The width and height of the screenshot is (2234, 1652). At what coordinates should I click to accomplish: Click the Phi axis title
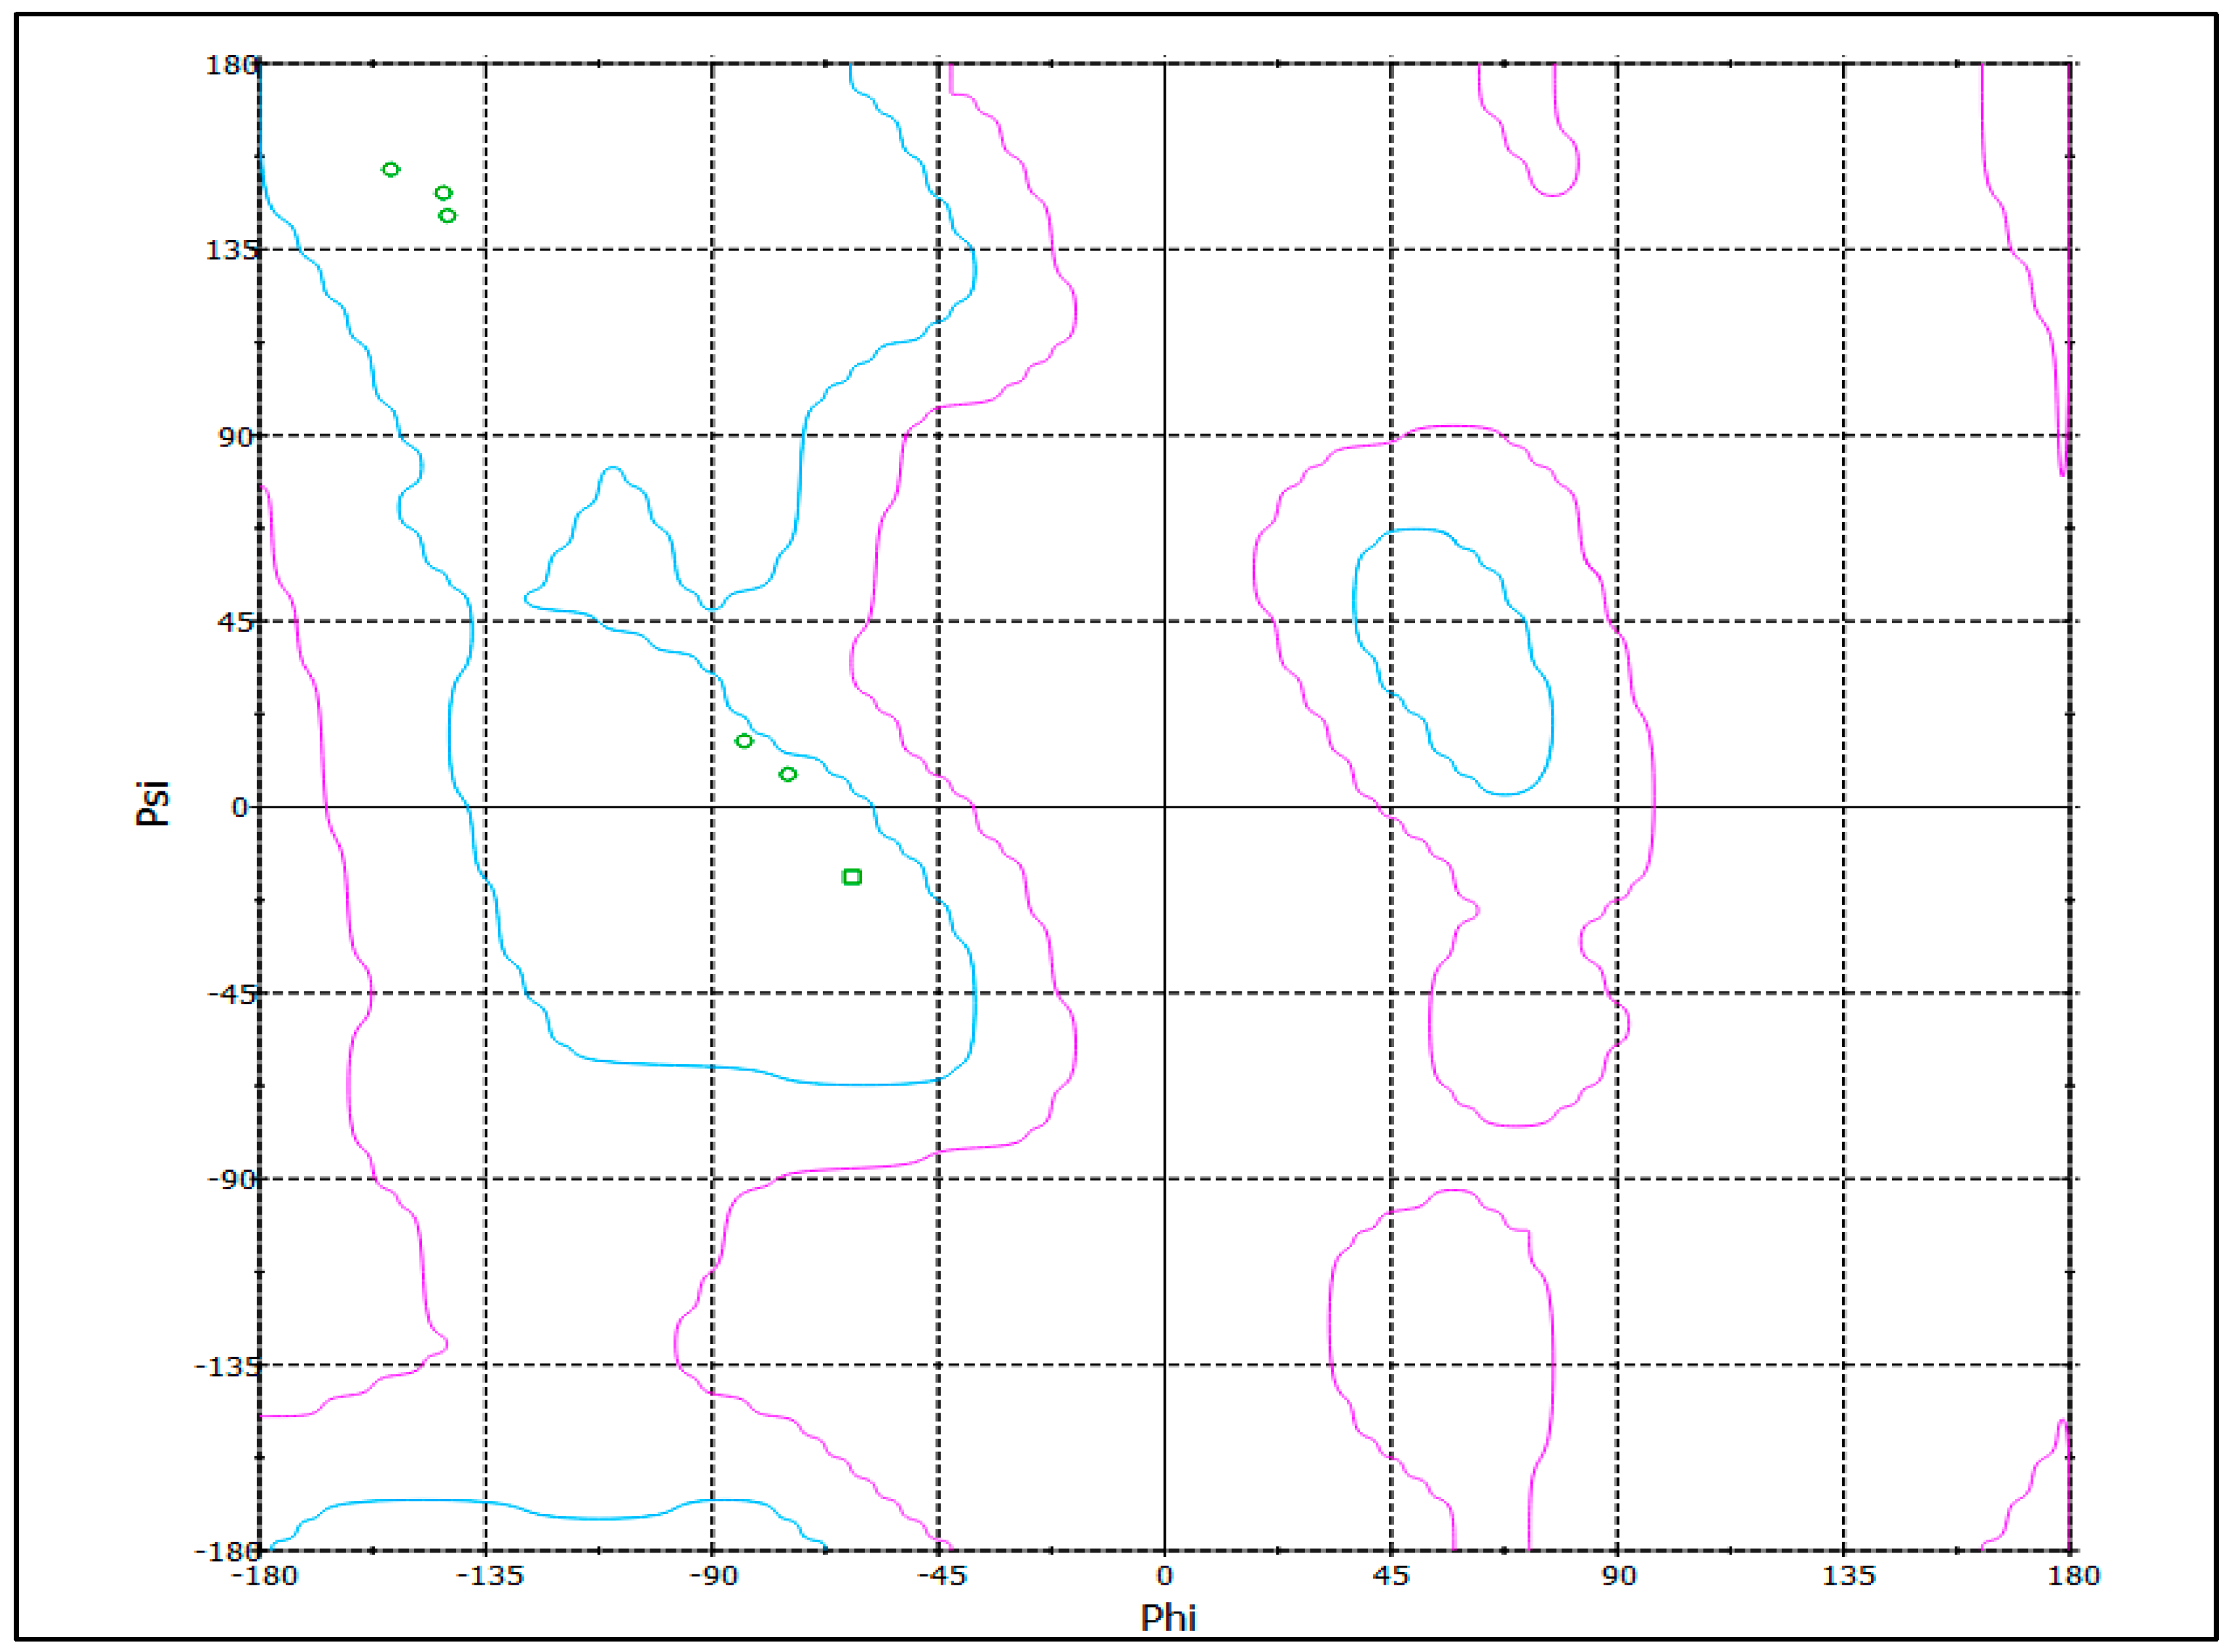(x=1168, y=1618)
